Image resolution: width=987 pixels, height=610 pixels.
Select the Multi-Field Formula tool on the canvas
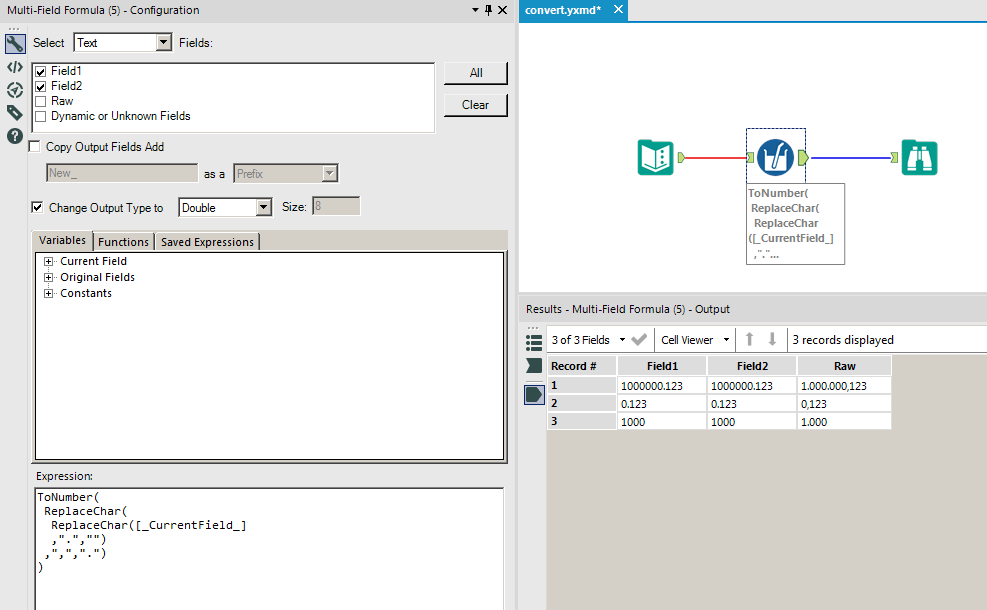pyautogui.click(x=775, y=157)
